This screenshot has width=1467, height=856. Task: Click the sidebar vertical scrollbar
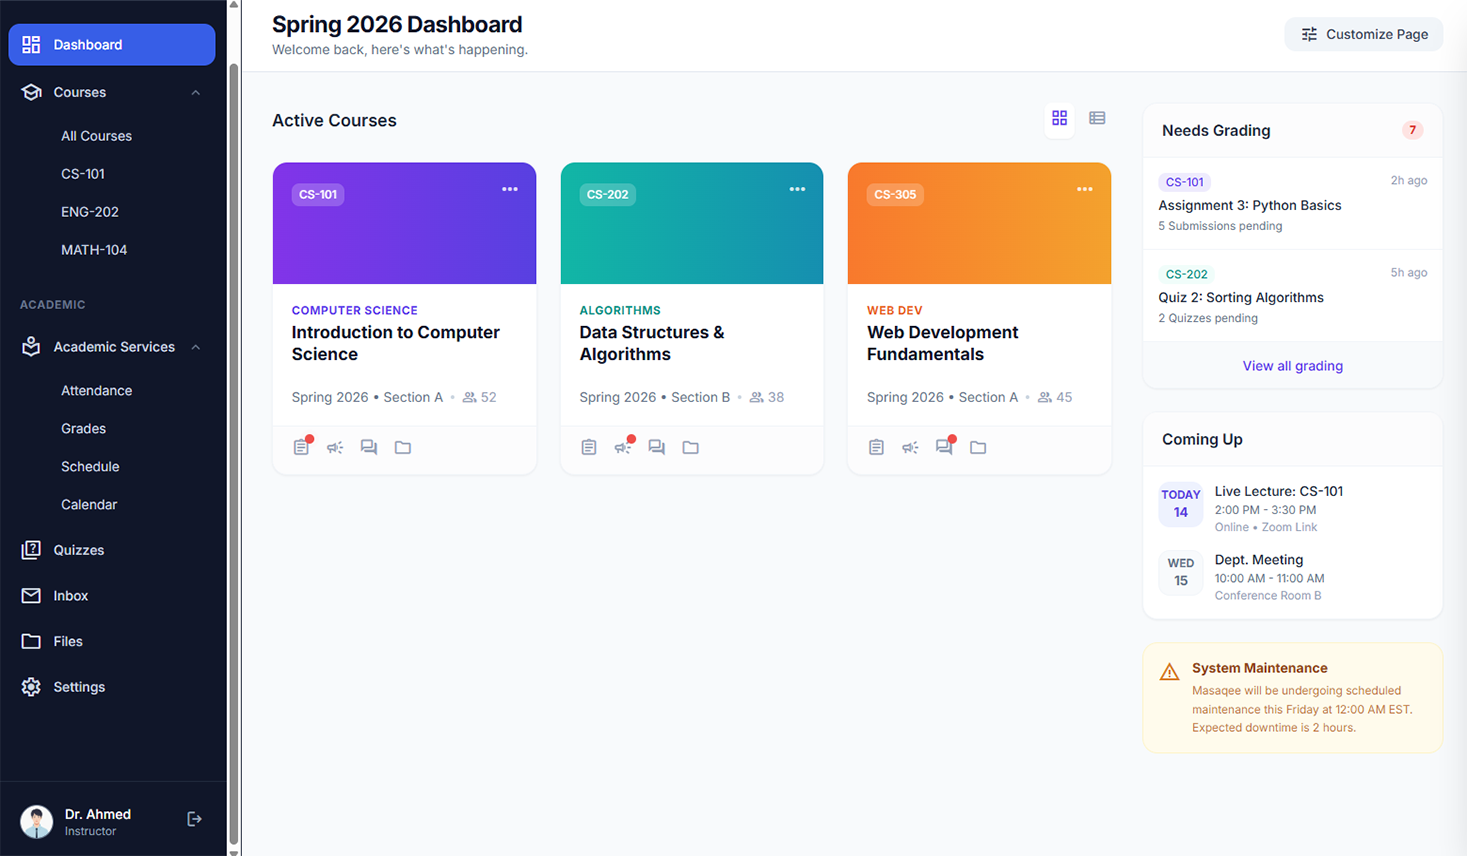tap(234, 455)
